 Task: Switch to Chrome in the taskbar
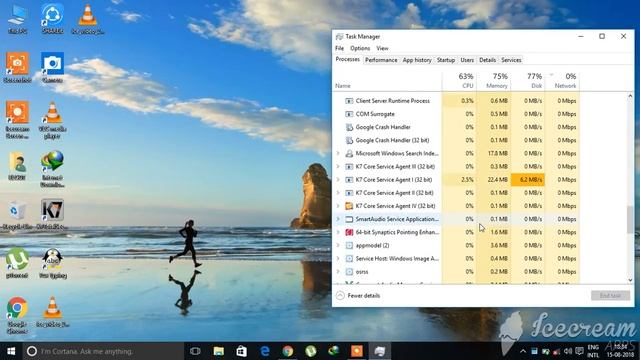coord(287,351)
